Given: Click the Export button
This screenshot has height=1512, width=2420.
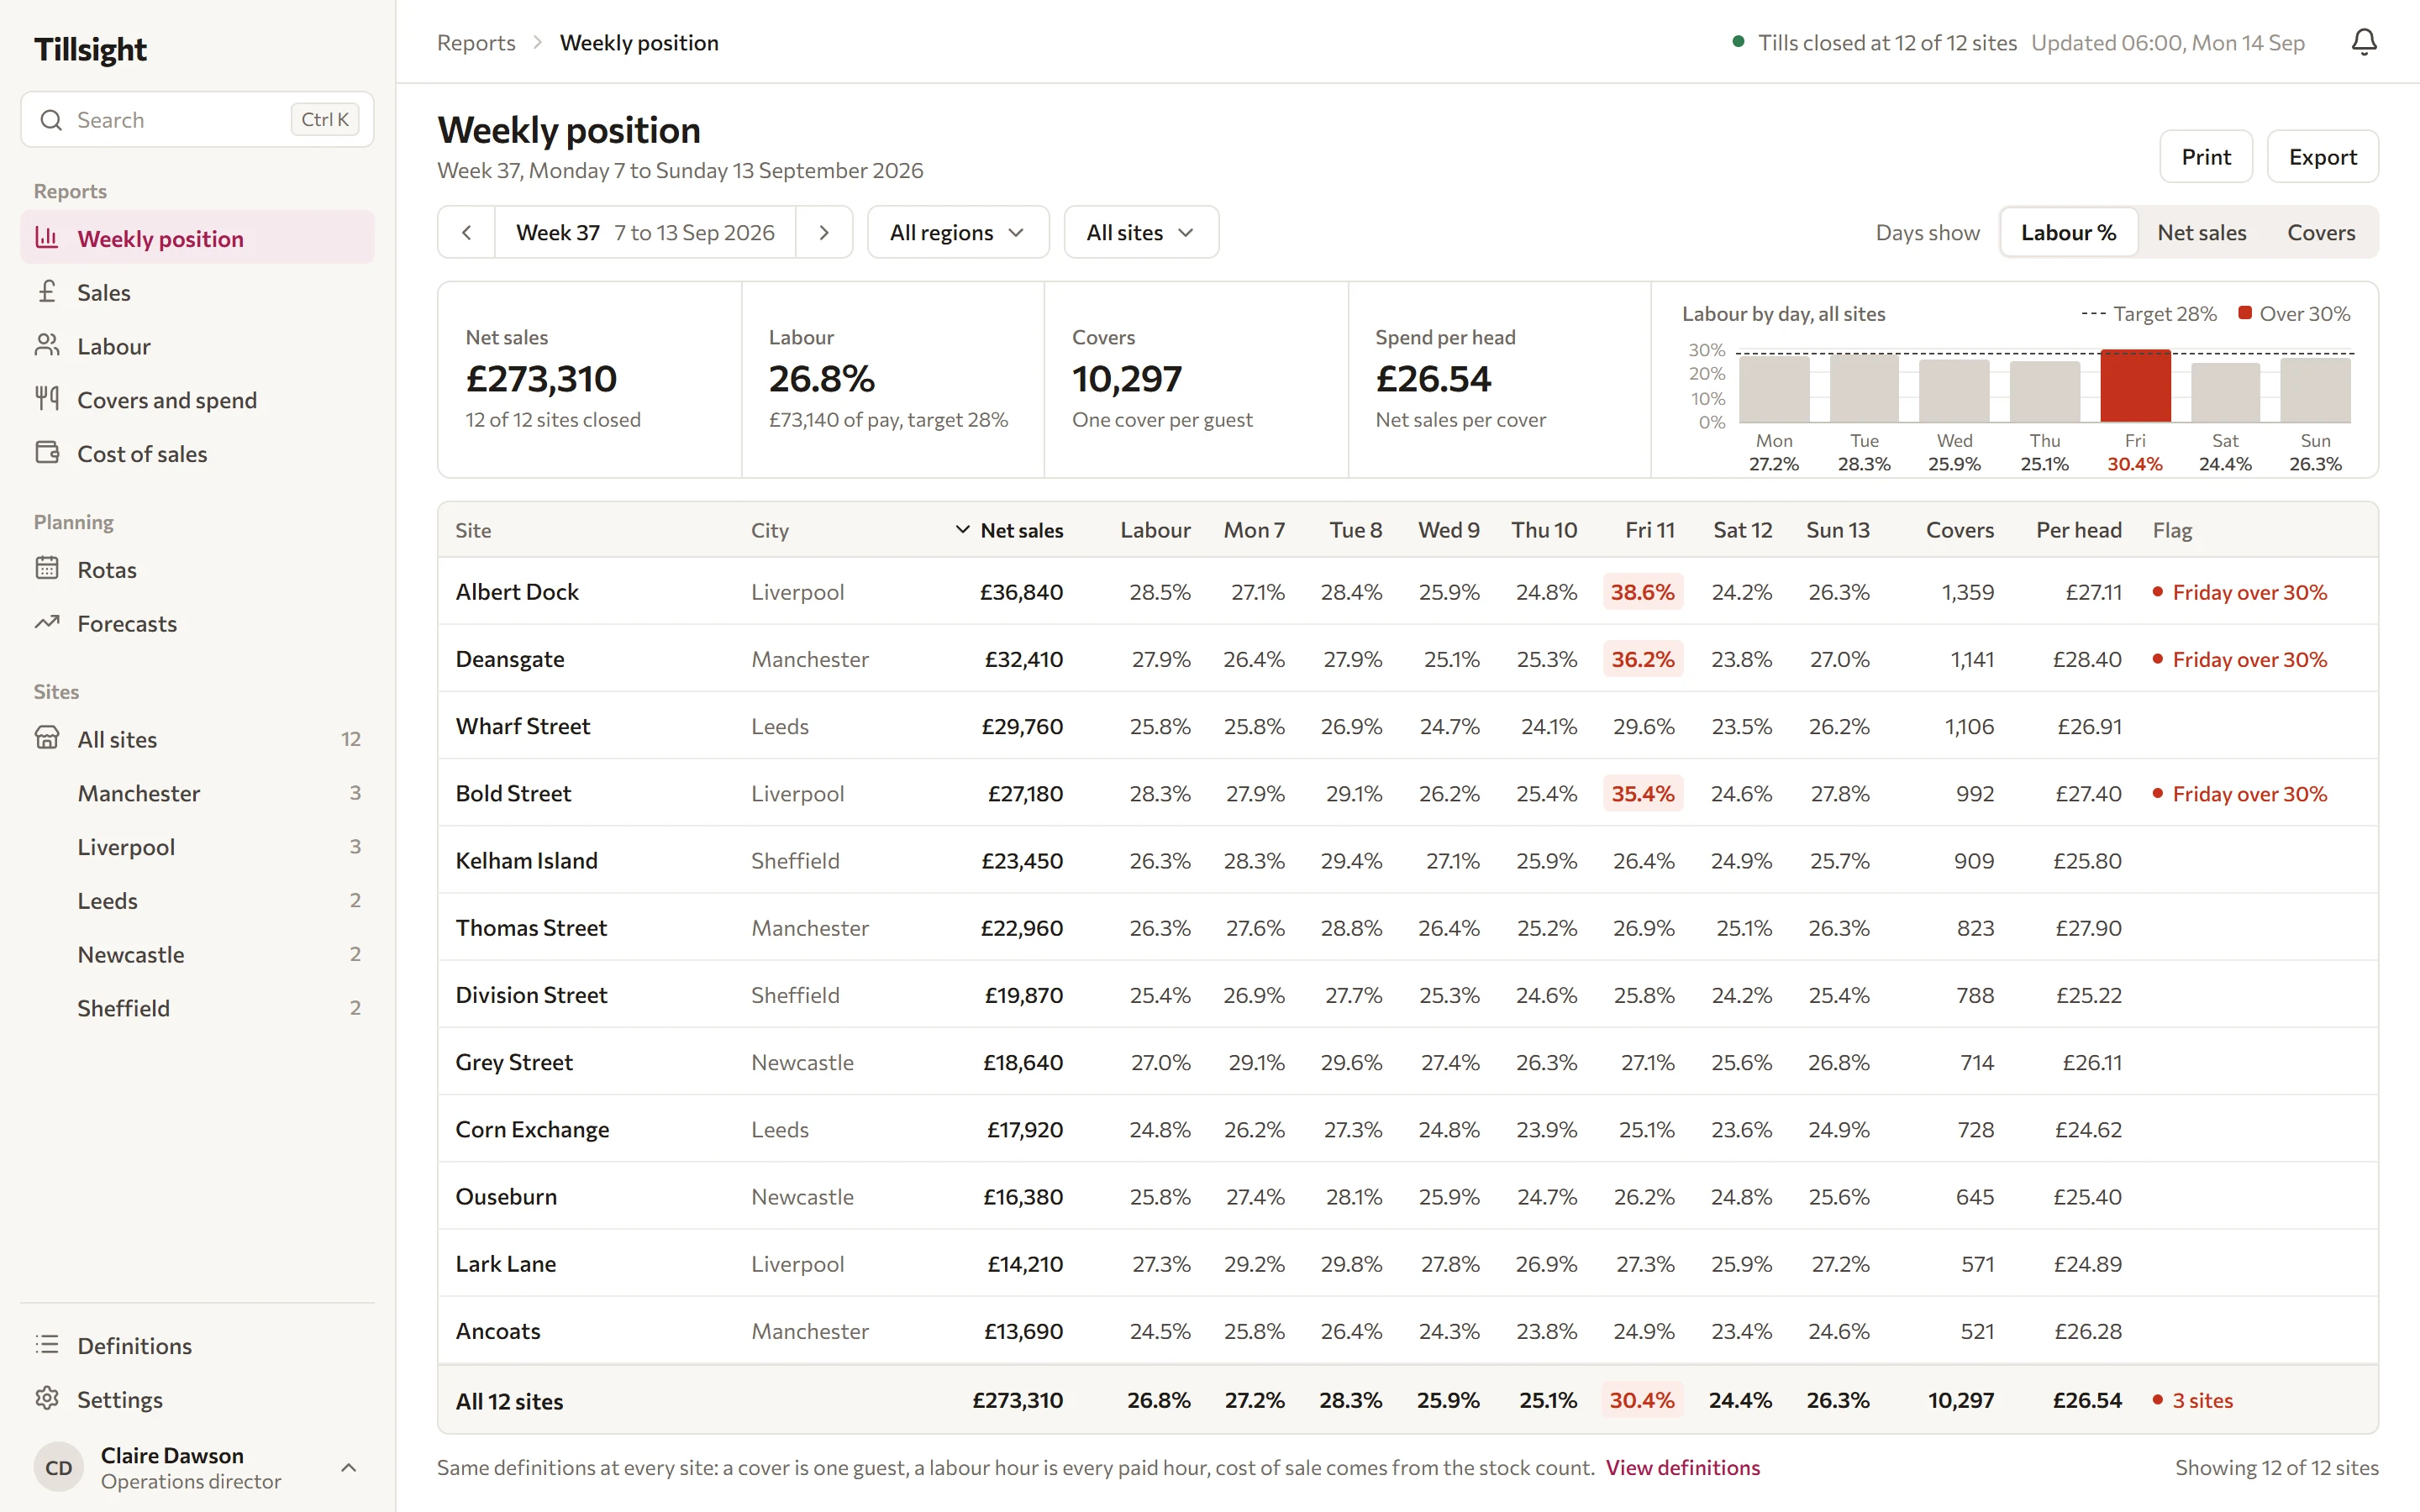Looking at the screenshot, I should [2322, 156].
